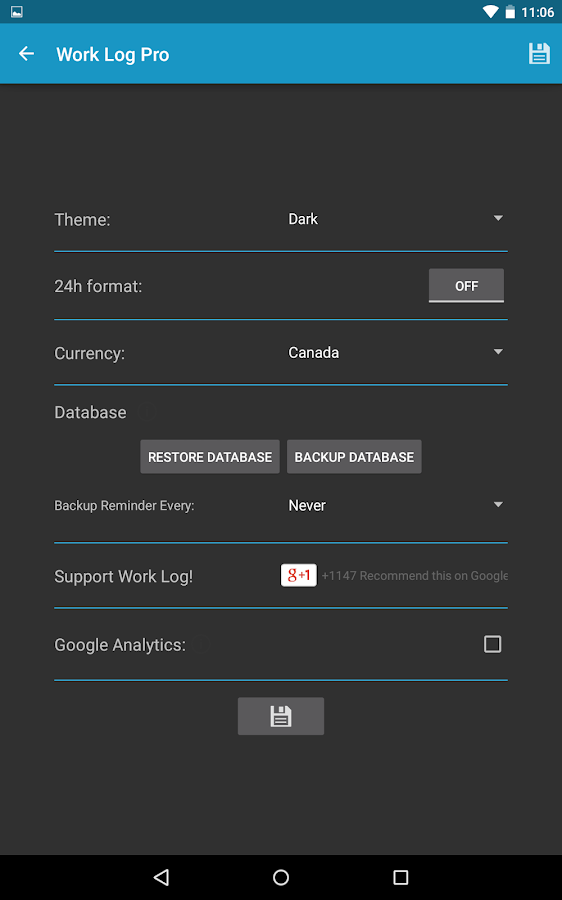Click the RESTORE DATABASE button

click(x=210, y=457)
